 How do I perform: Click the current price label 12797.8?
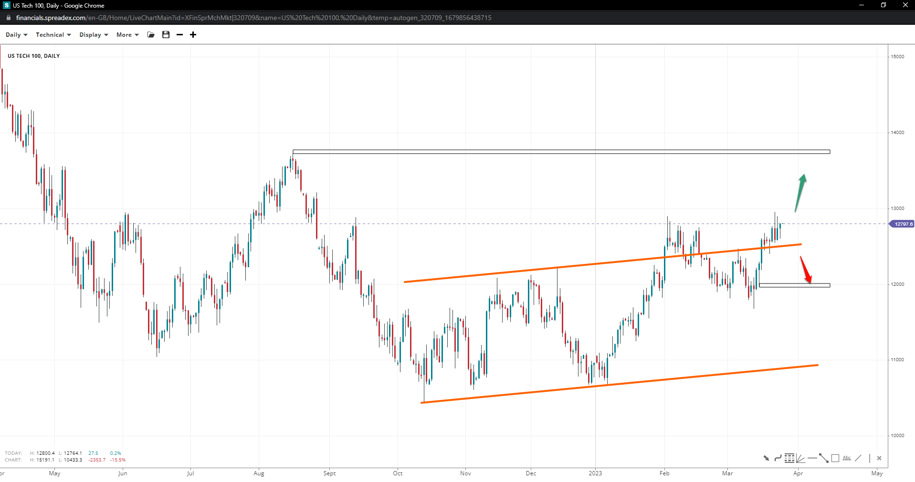pos(902,224)
